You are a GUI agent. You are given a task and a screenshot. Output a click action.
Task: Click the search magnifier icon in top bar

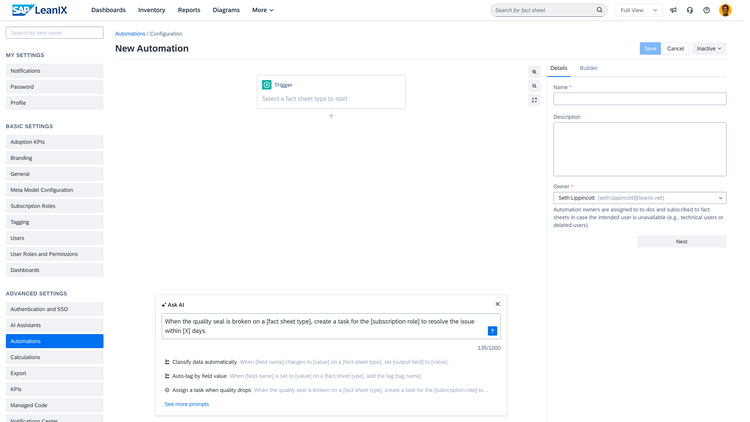[599, 10]
